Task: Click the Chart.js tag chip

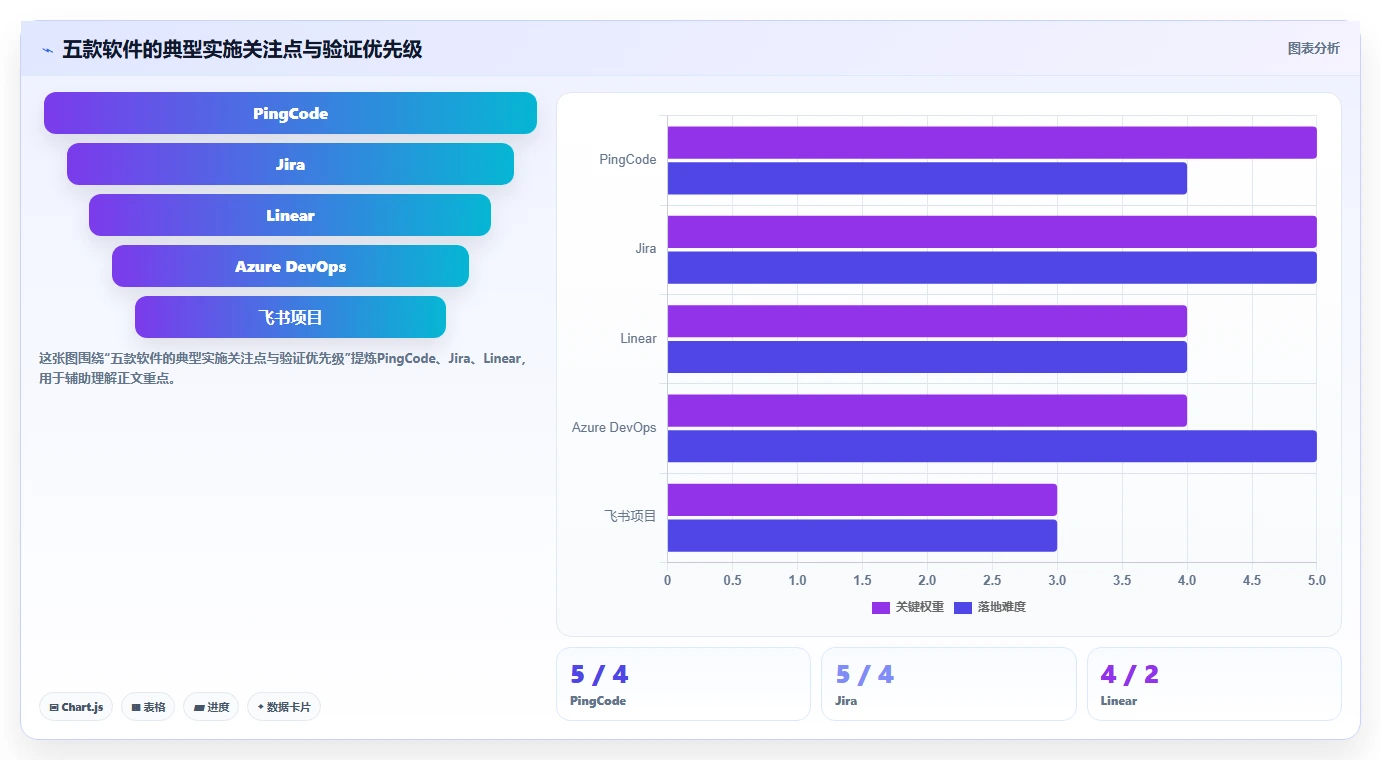Action: click(77, 707)
